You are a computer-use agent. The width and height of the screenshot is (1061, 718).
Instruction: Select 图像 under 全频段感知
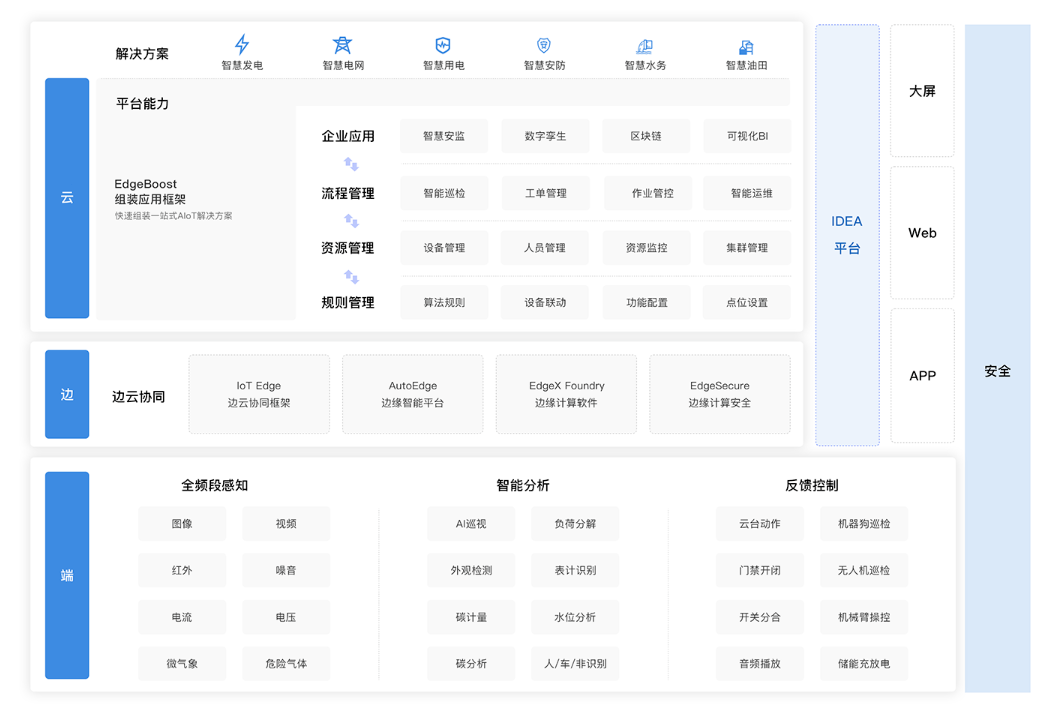[x=182, y=524]
